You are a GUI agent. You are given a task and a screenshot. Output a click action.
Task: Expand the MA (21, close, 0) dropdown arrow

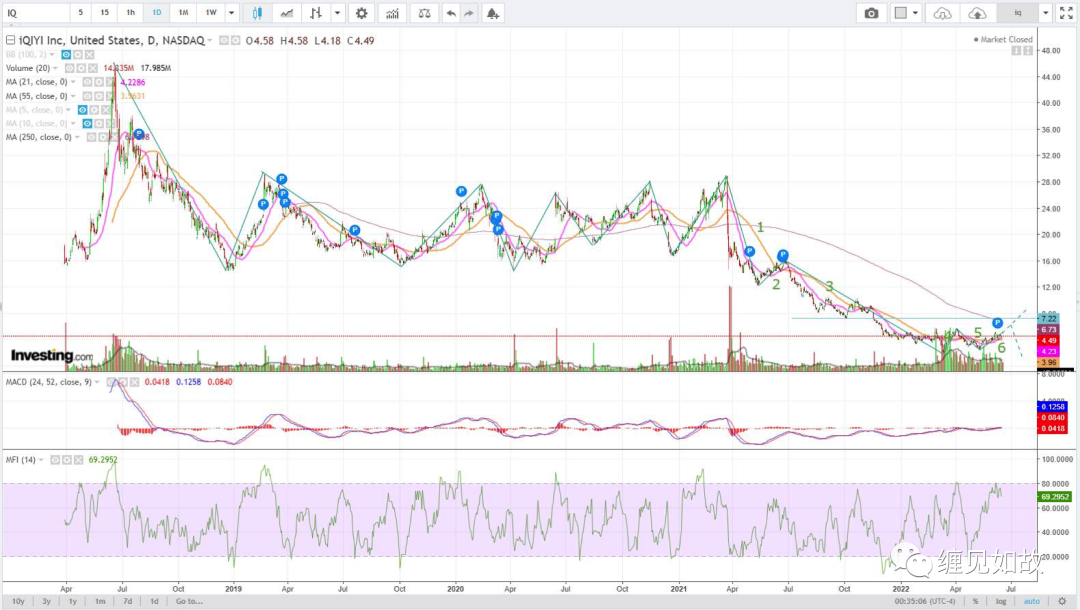tap(73, 82)
